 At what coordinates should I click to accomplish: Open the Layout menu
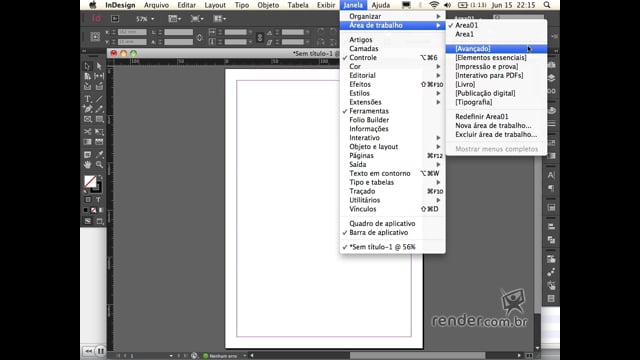click(x=215, y=5)
